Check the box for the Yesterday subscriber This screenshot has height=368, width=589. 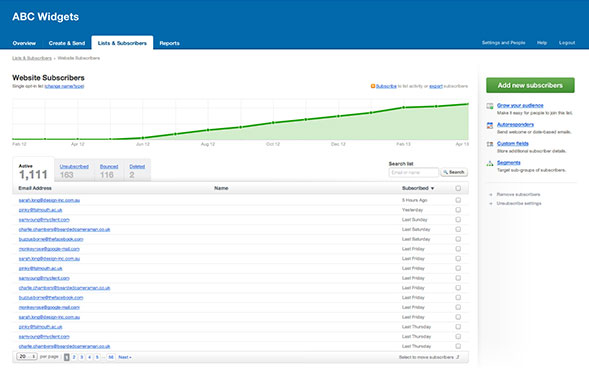pyautogui.click(x=458, y=210)
